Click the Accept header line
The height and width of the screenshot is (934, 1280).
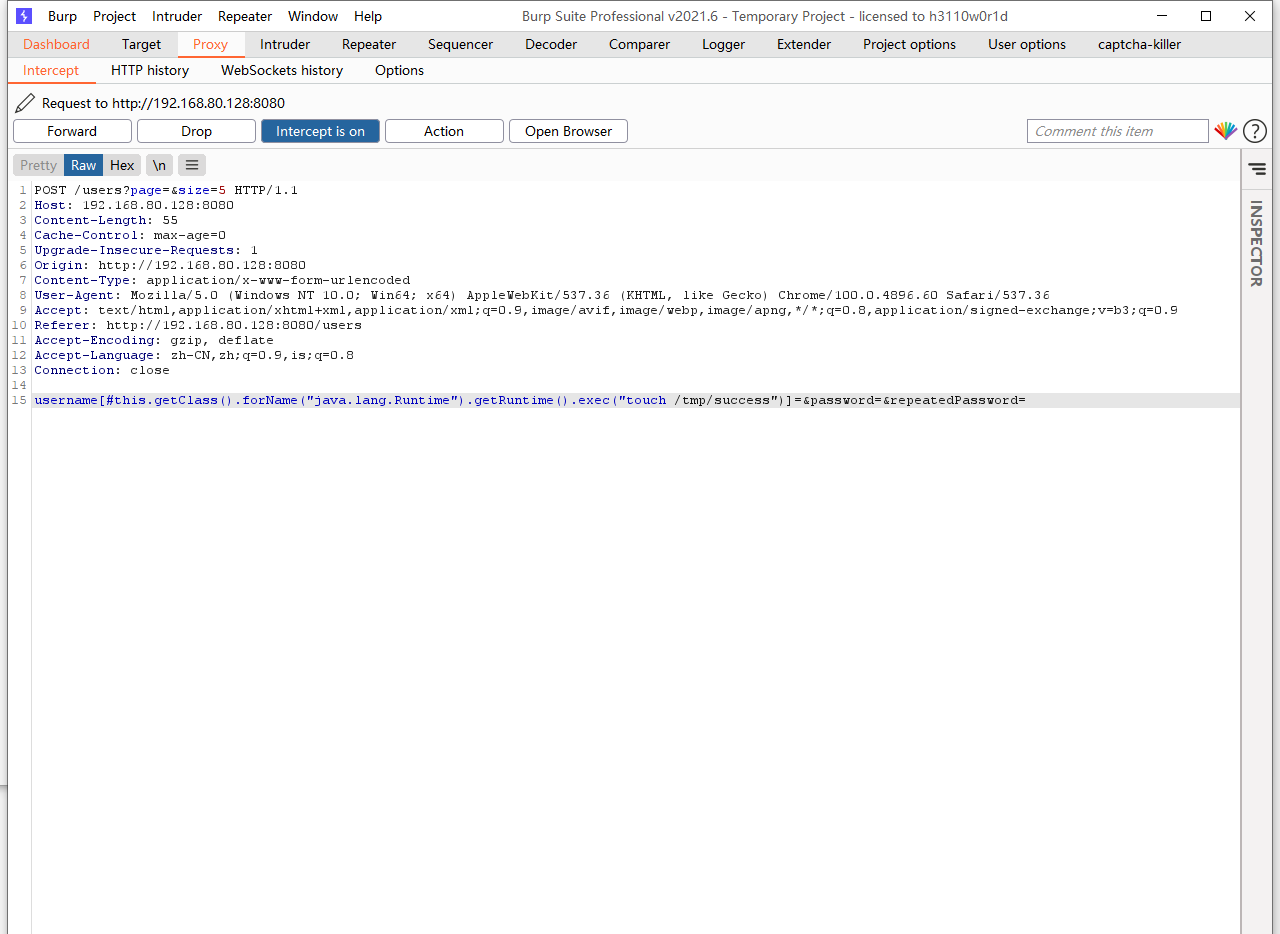point(606,310)
